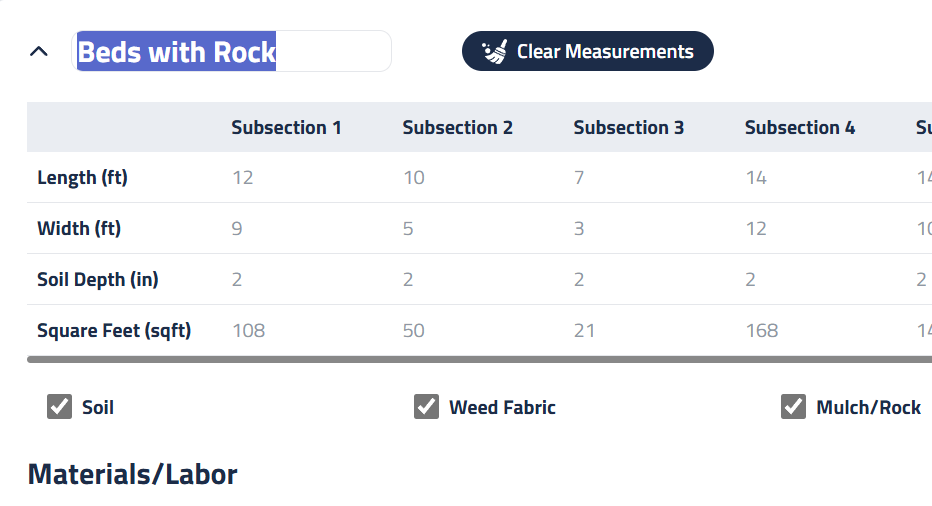The width and height of the screenshot is (932, 506).
Task: Click the table's horizontal scrollbar
Action: click(x=478, y=359)
